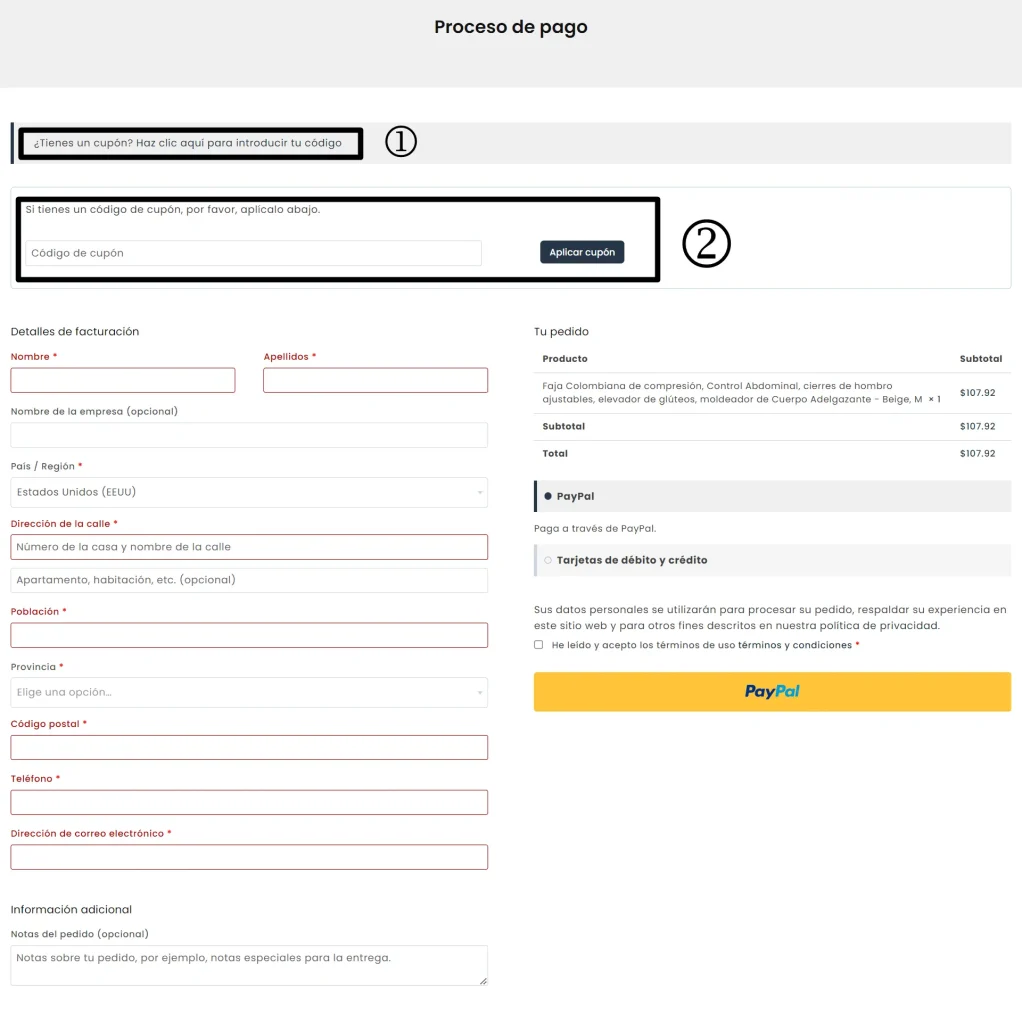
Task: Focus the Teléfono input field
Action: (x=249, y=802)
